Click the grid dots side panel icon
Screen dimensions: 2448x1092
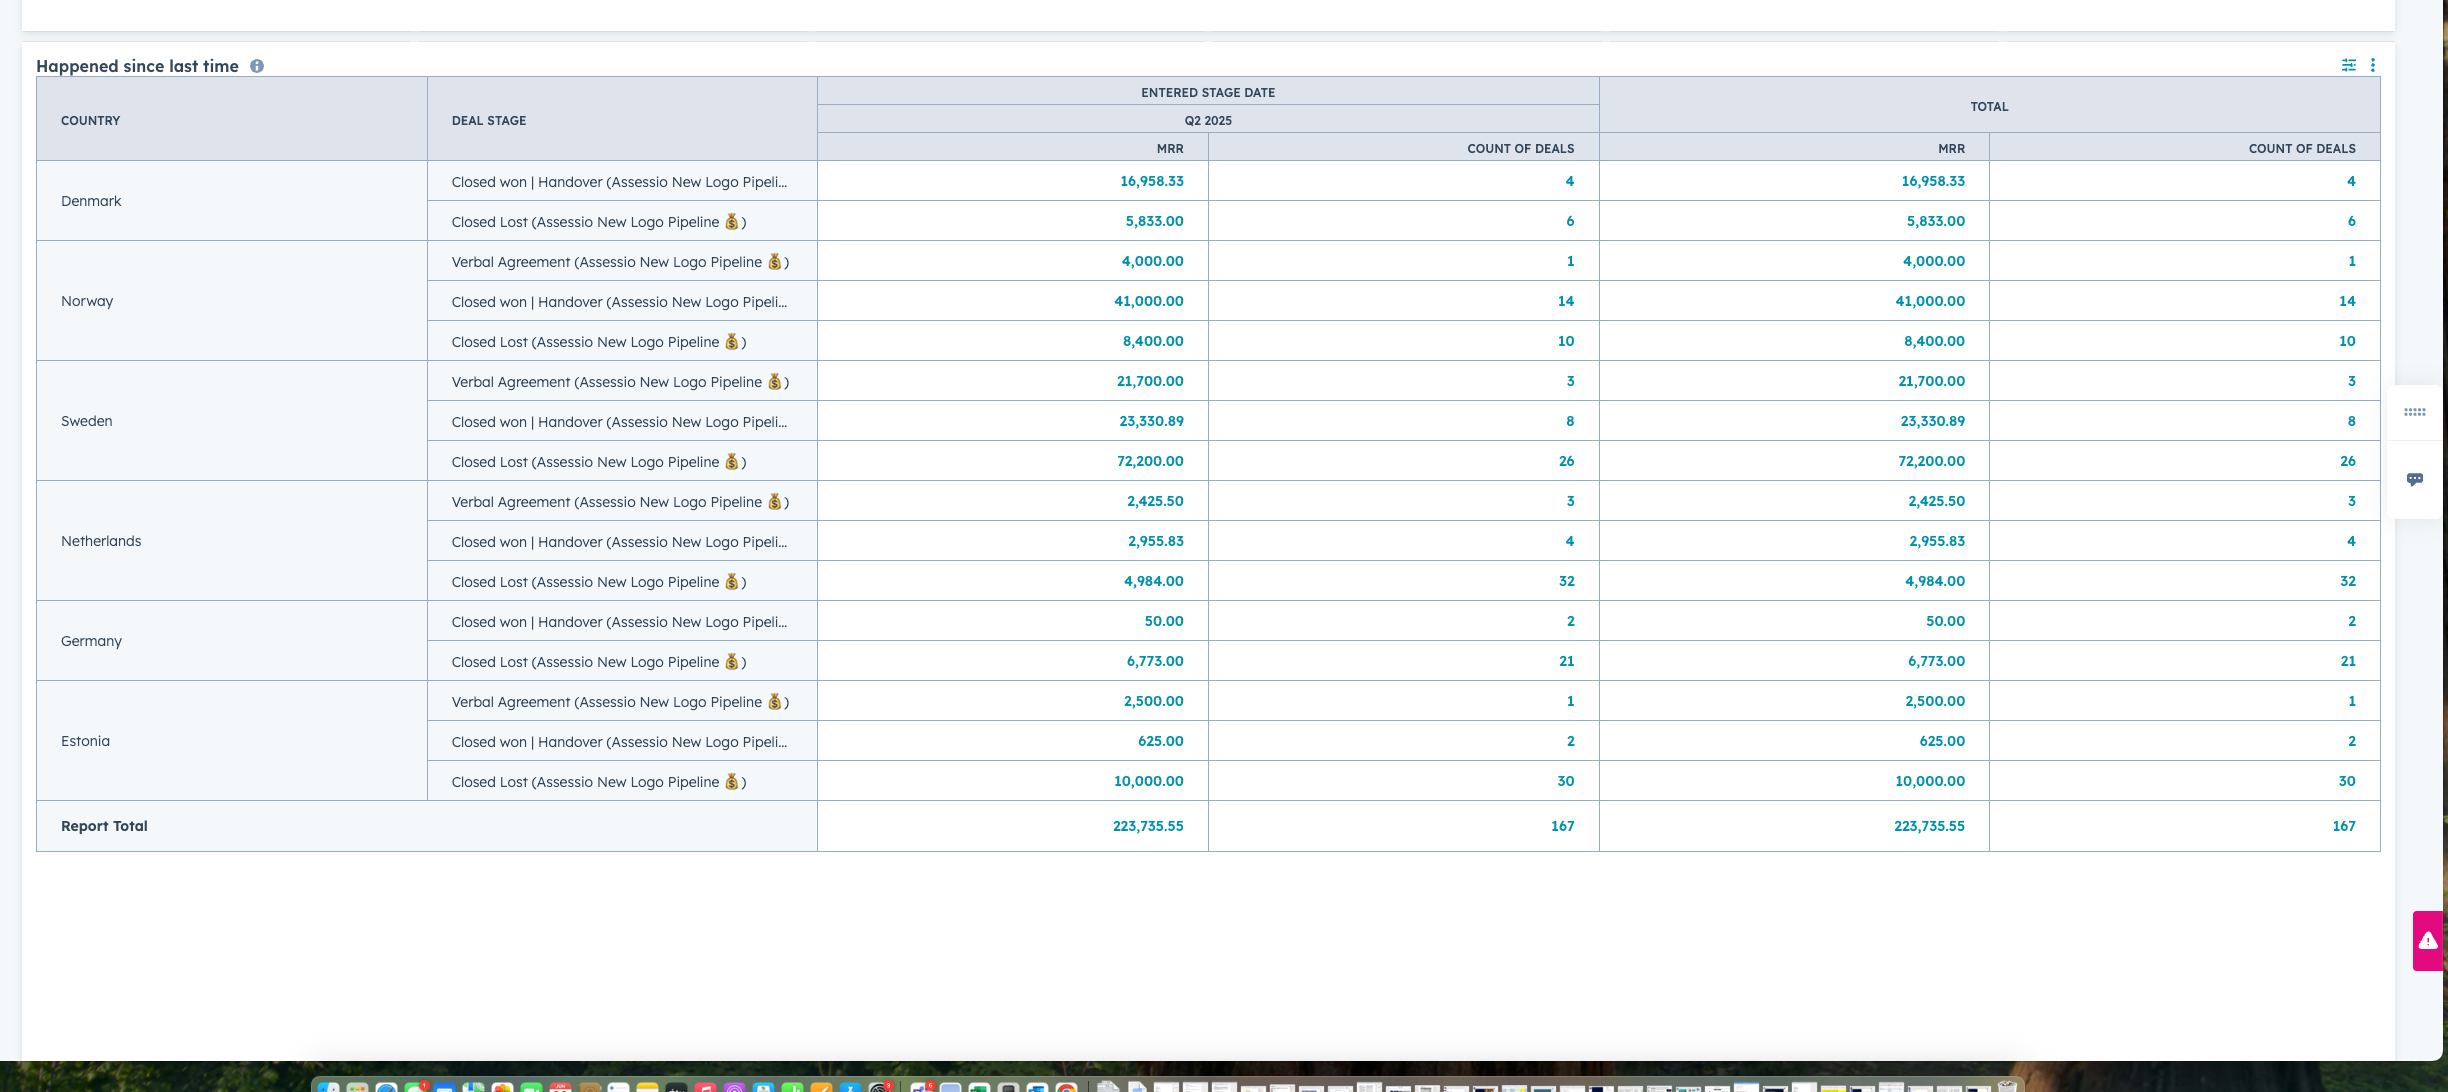tap(2414, 412)
